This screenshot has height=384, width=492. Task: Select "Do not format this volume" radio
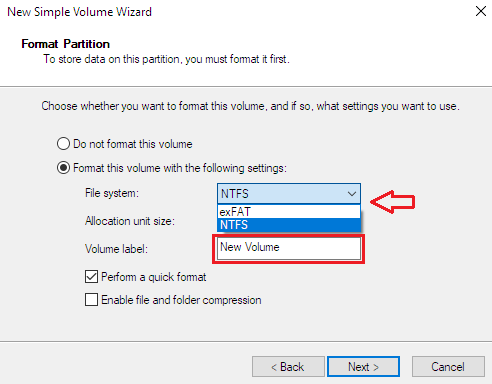[63, 144]
